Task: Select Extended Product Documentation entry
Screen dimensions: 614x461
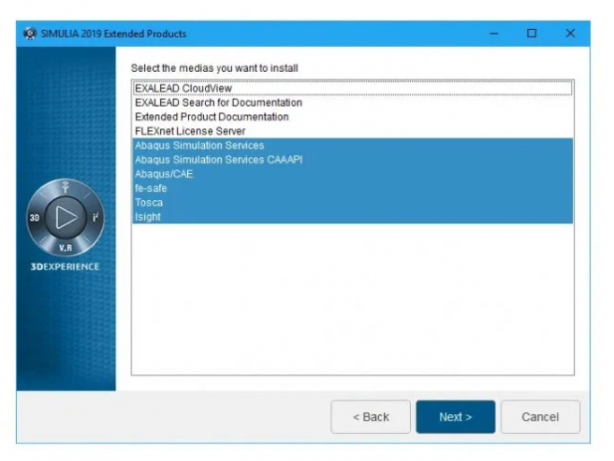Action: pos(211,116)
